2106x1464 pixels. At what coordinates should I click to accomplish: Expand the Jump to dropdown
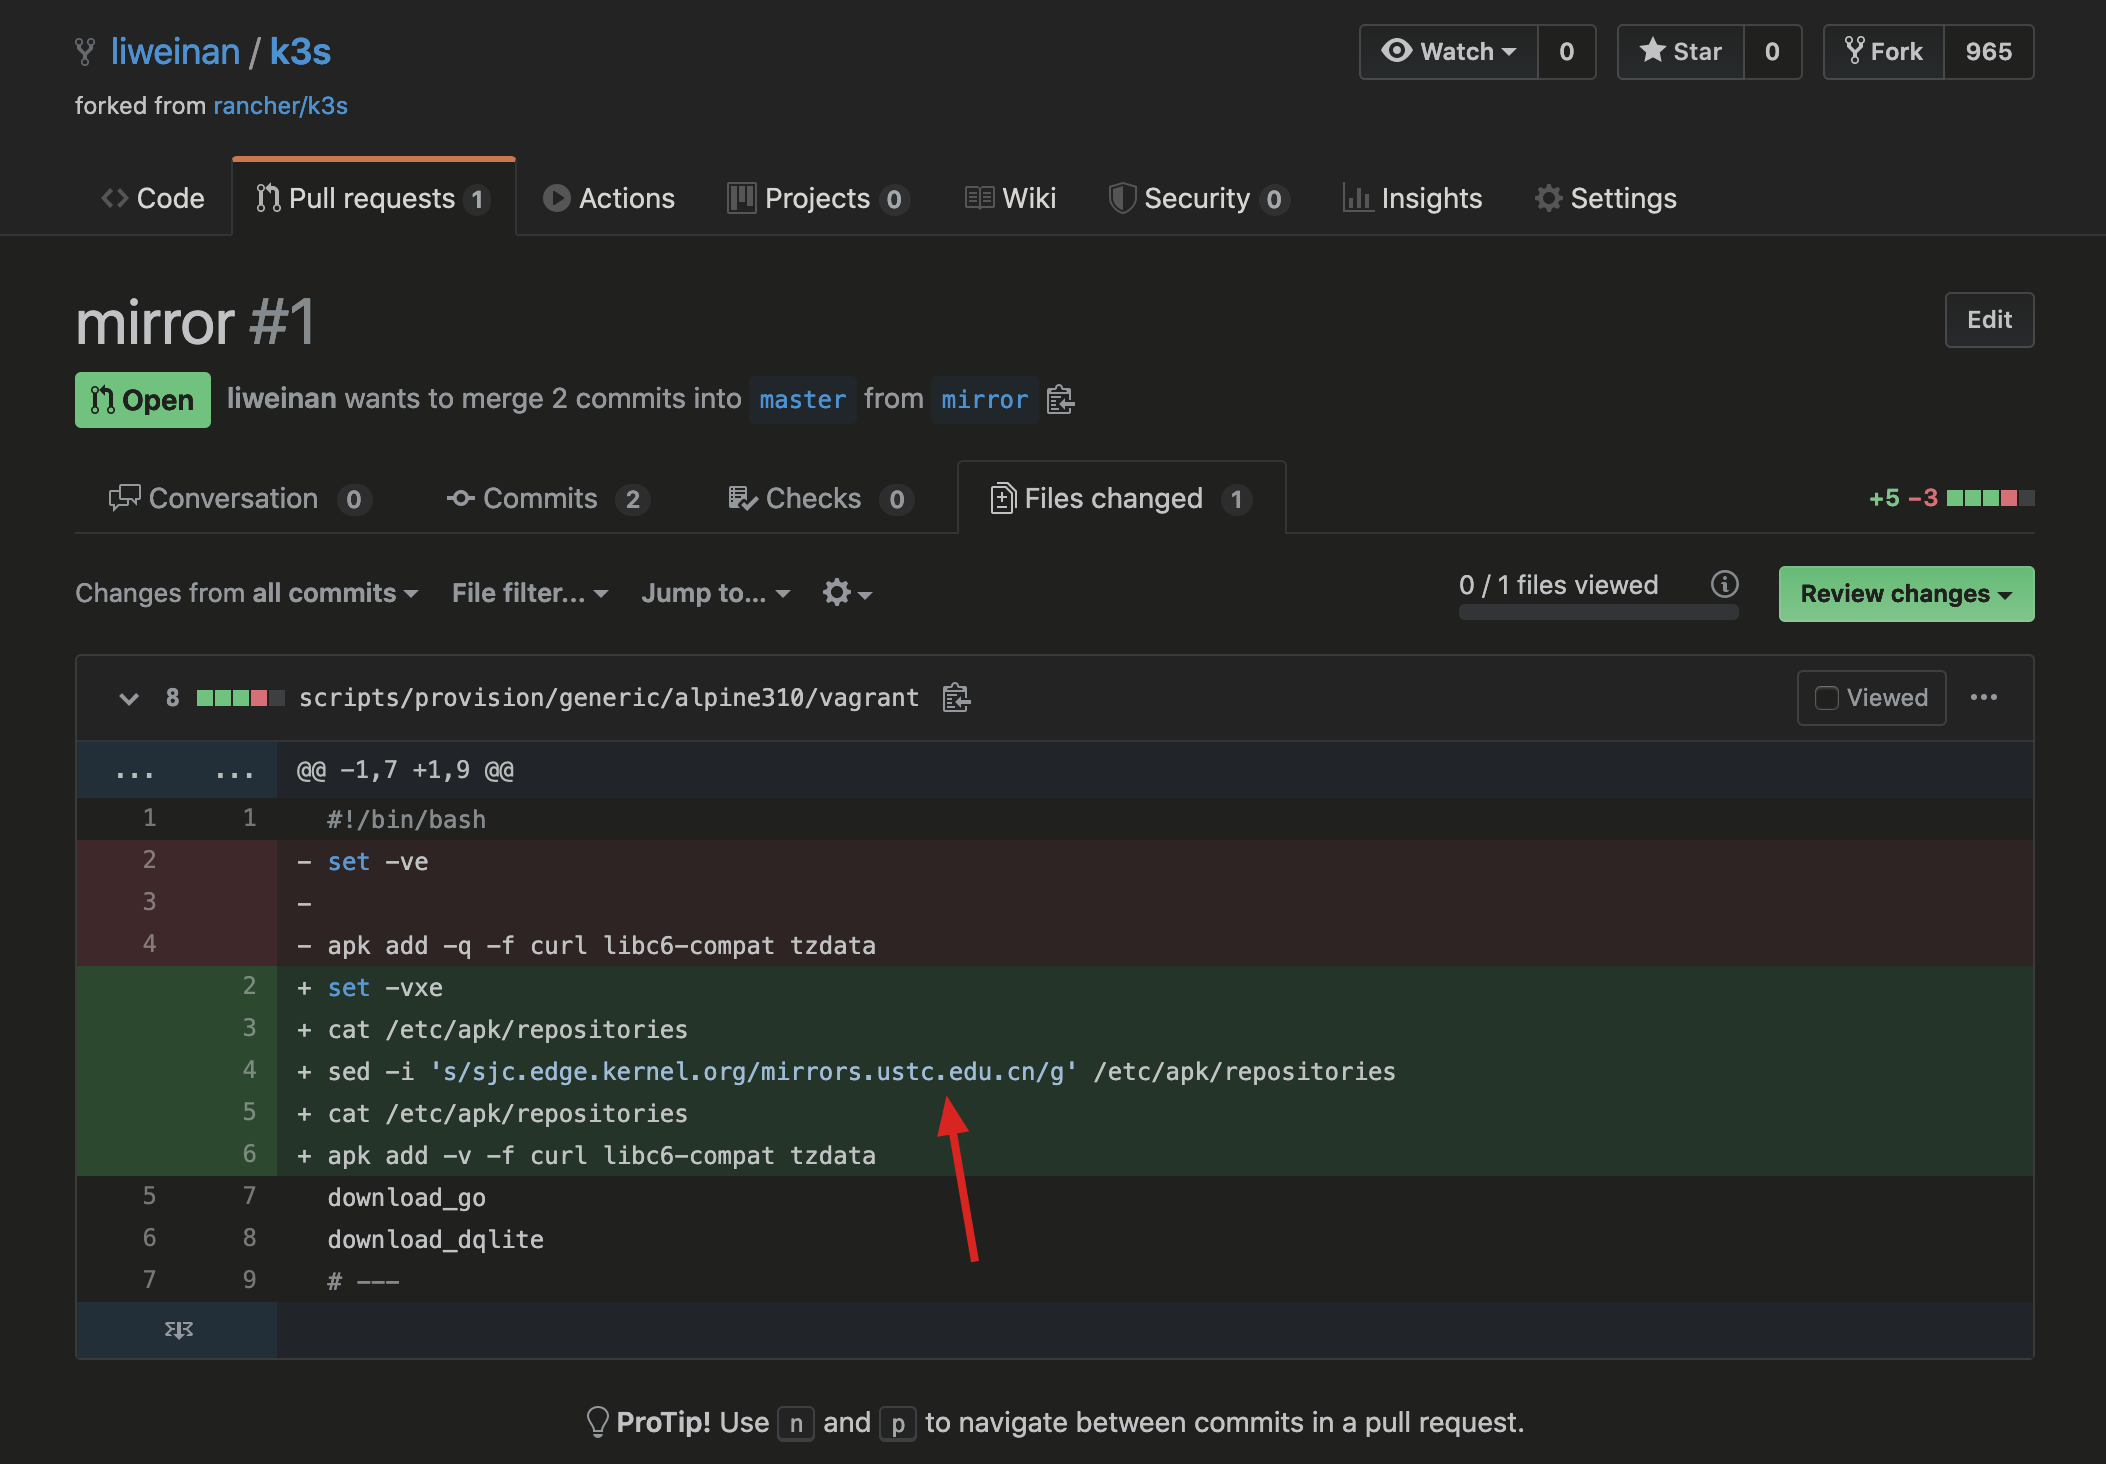click(x=715, y=593)
